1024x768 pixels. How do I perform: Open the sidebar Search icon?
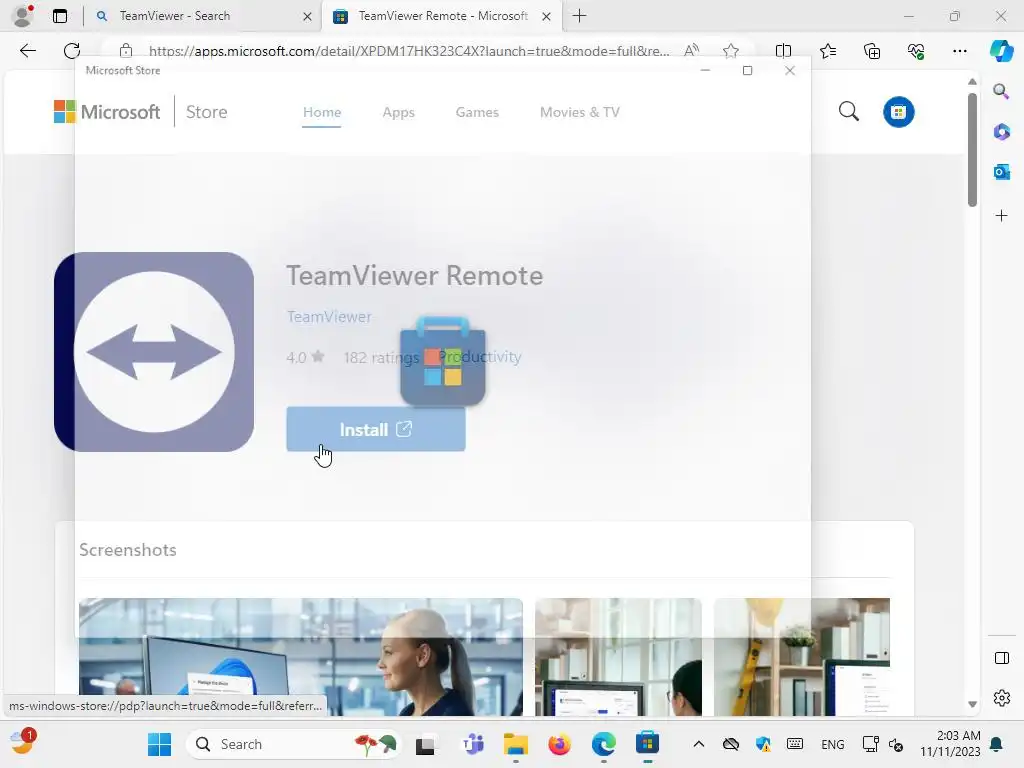(1001, 91)
